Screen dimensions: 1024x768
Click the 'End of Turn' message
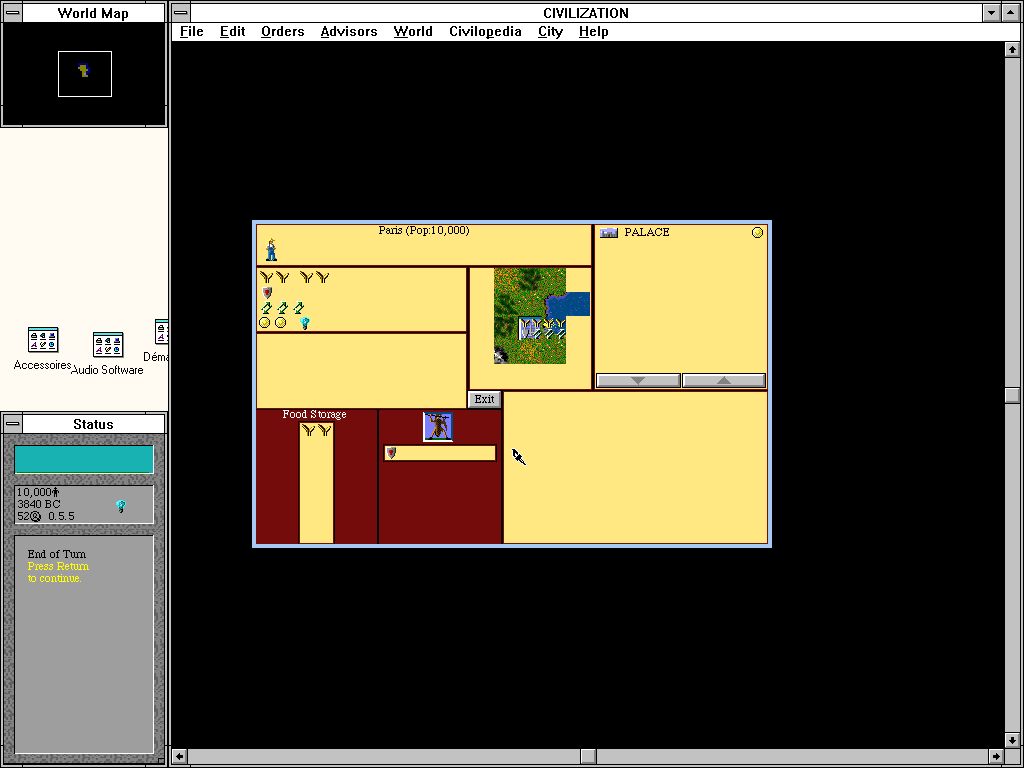pyautogui.click(x=57, y=554)
